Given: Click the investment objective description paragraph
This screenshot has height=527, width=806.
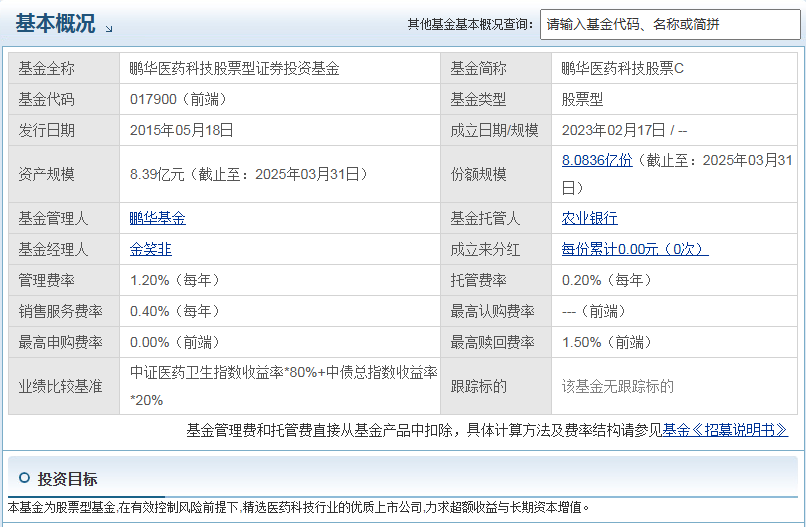Looking at the screenshot, I should [x=298, y=507].
